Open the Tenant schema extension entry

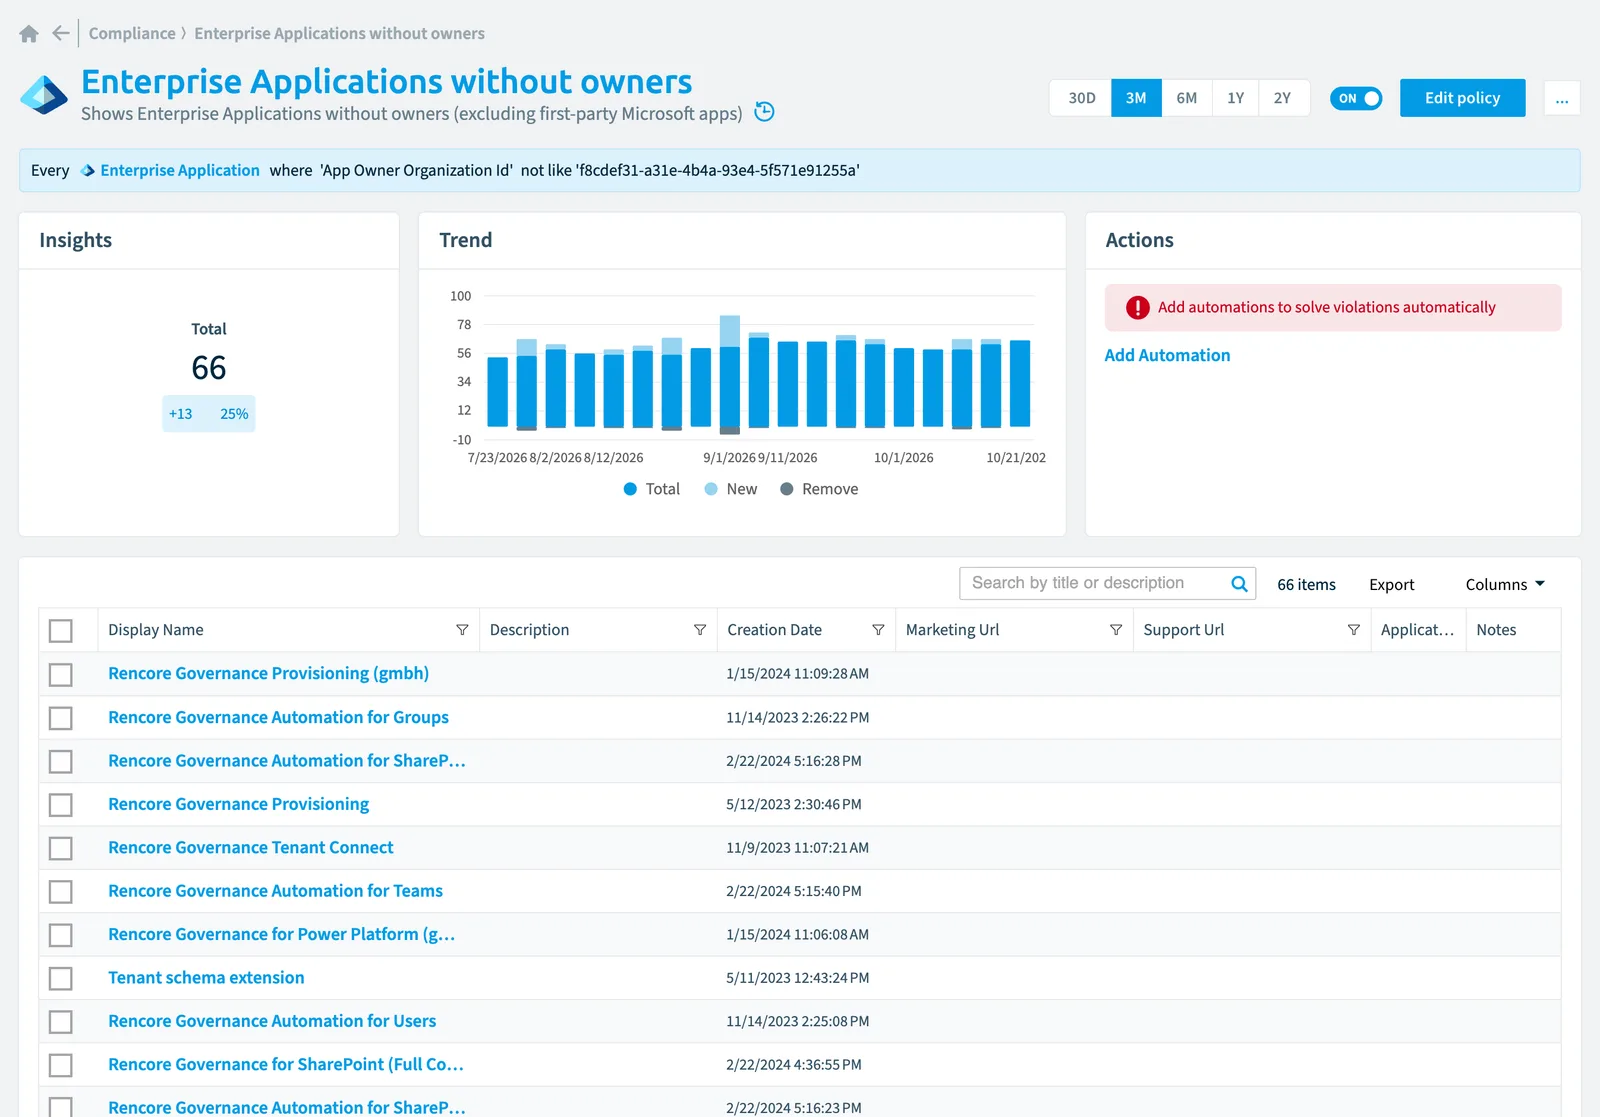206,978
